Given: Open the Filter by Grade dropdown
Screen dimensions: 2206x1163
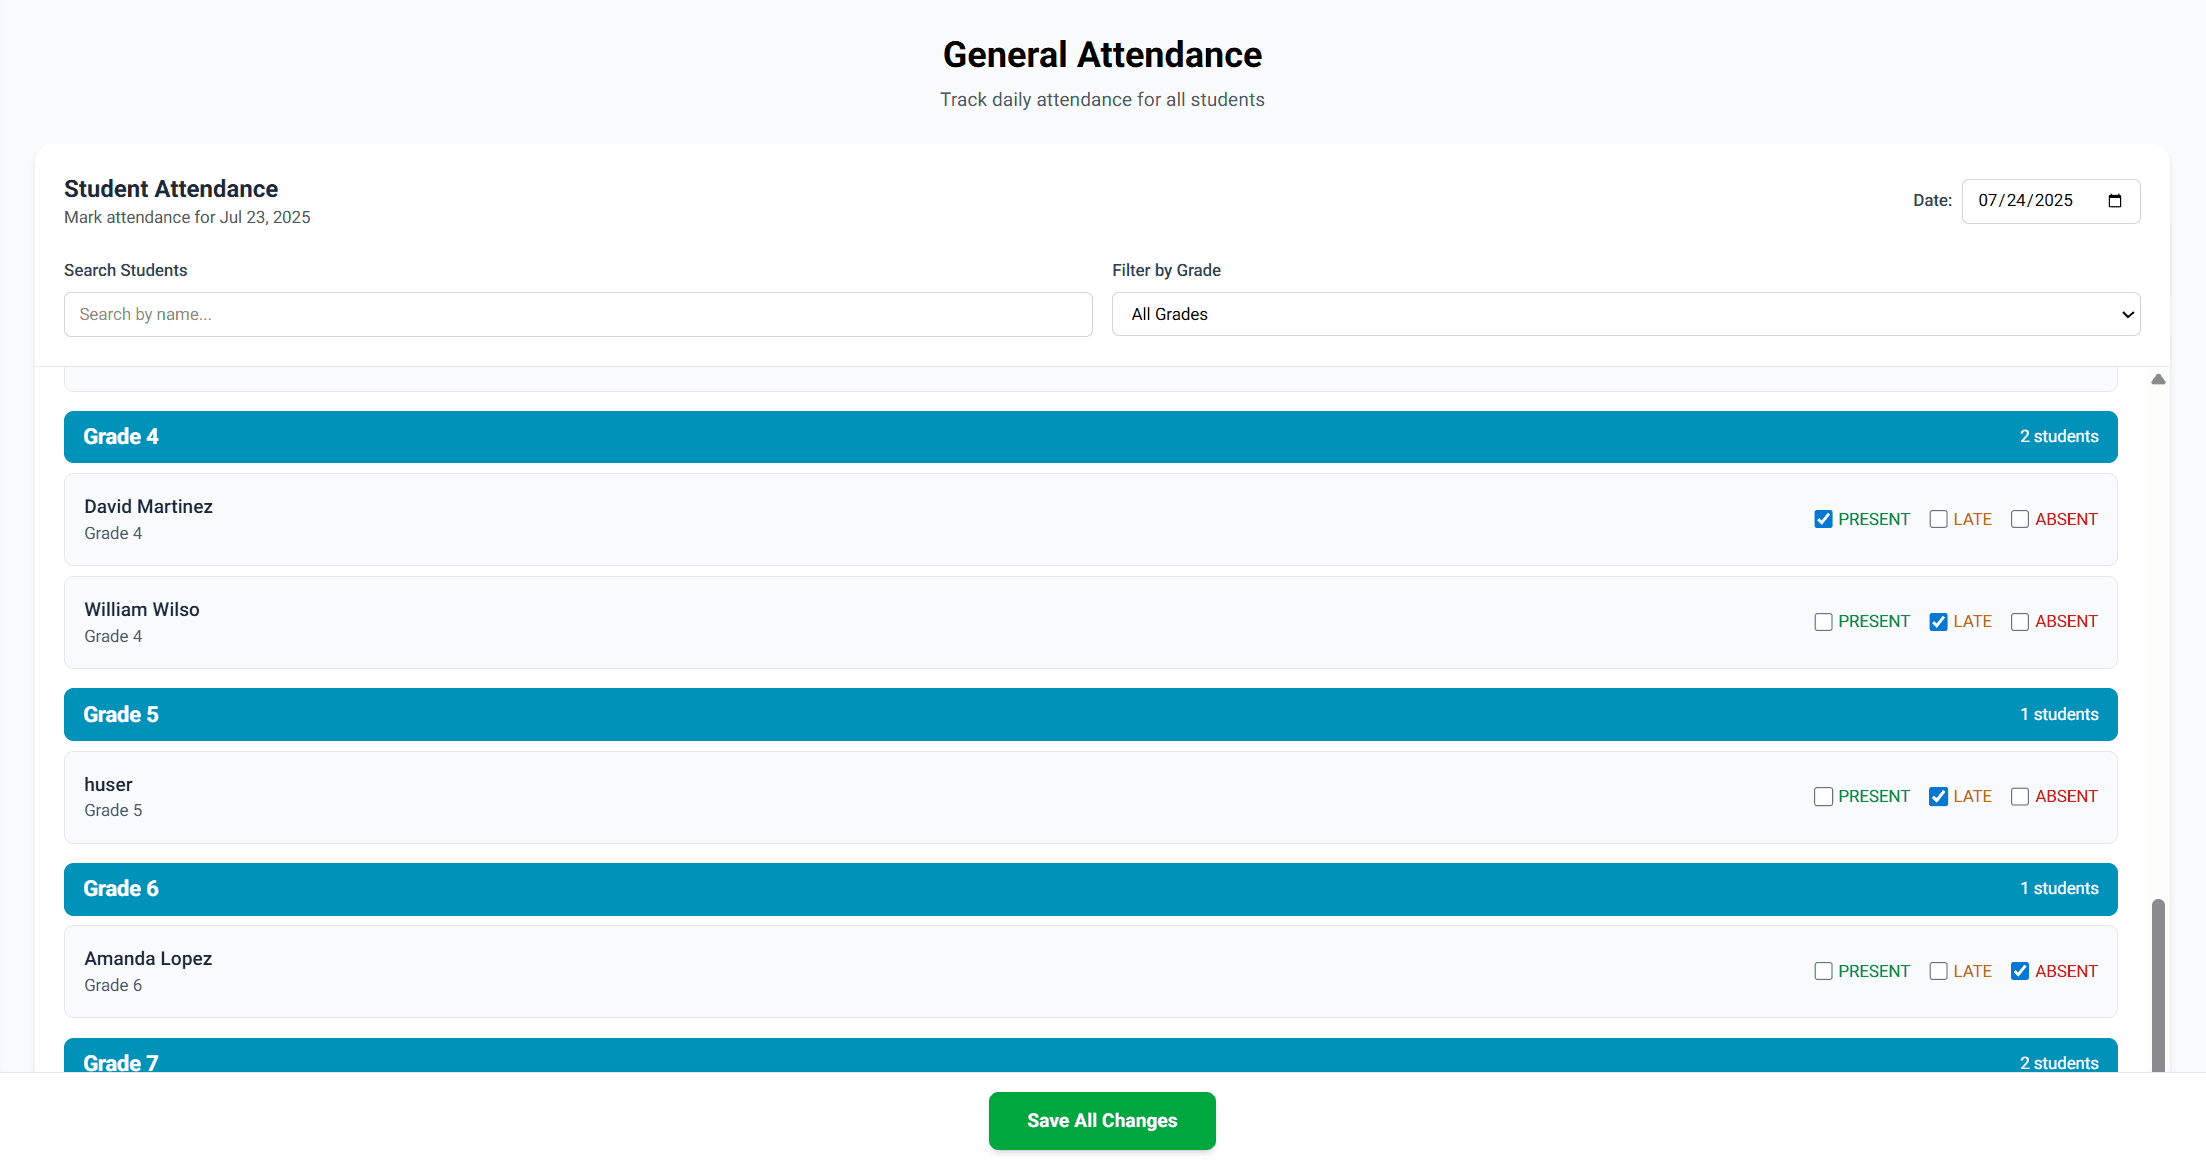Looking at the screenshot, I should pyautogui.click(x=1625, y=314).
